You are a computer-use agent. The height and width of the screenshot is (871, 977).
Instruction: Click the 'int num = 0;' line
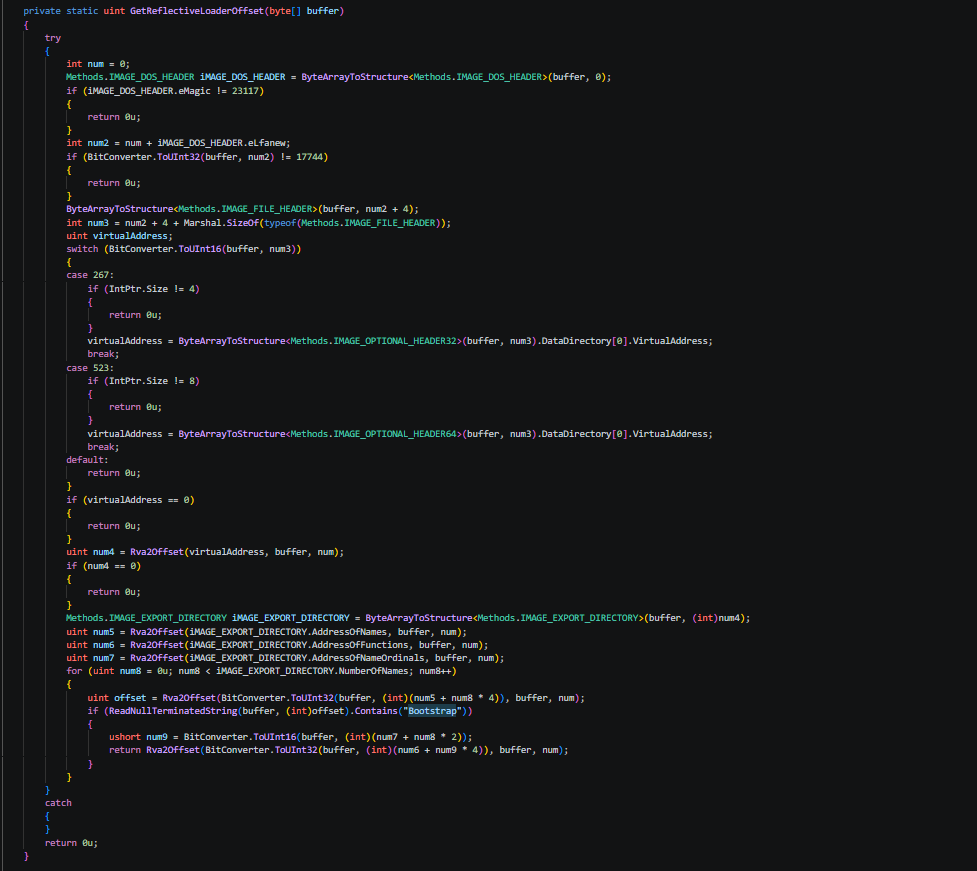tap(98, 64)
